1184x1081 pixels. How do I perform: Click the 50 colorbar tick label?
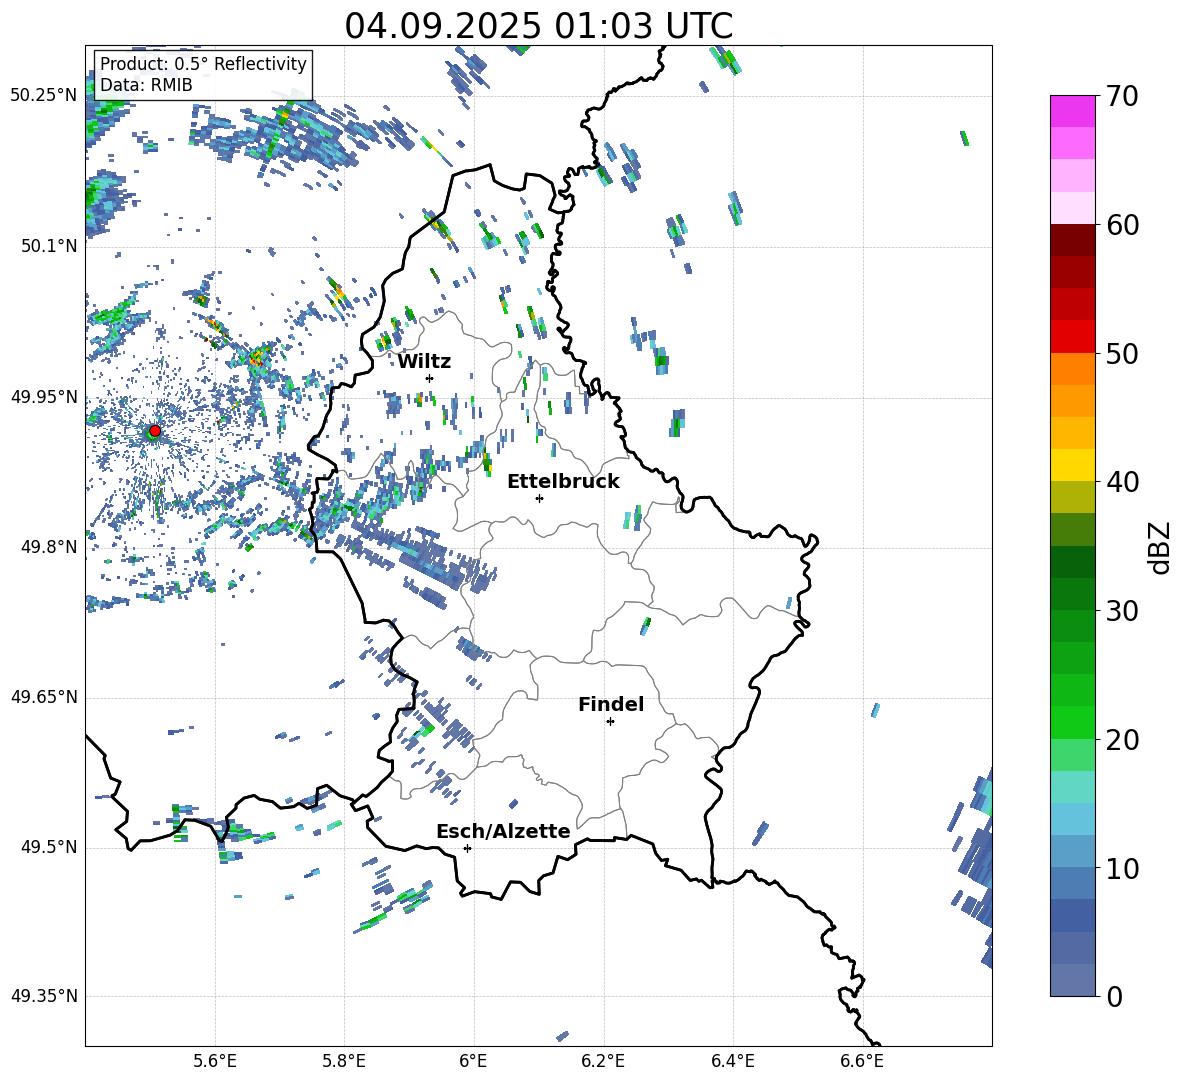[1121, 353]
